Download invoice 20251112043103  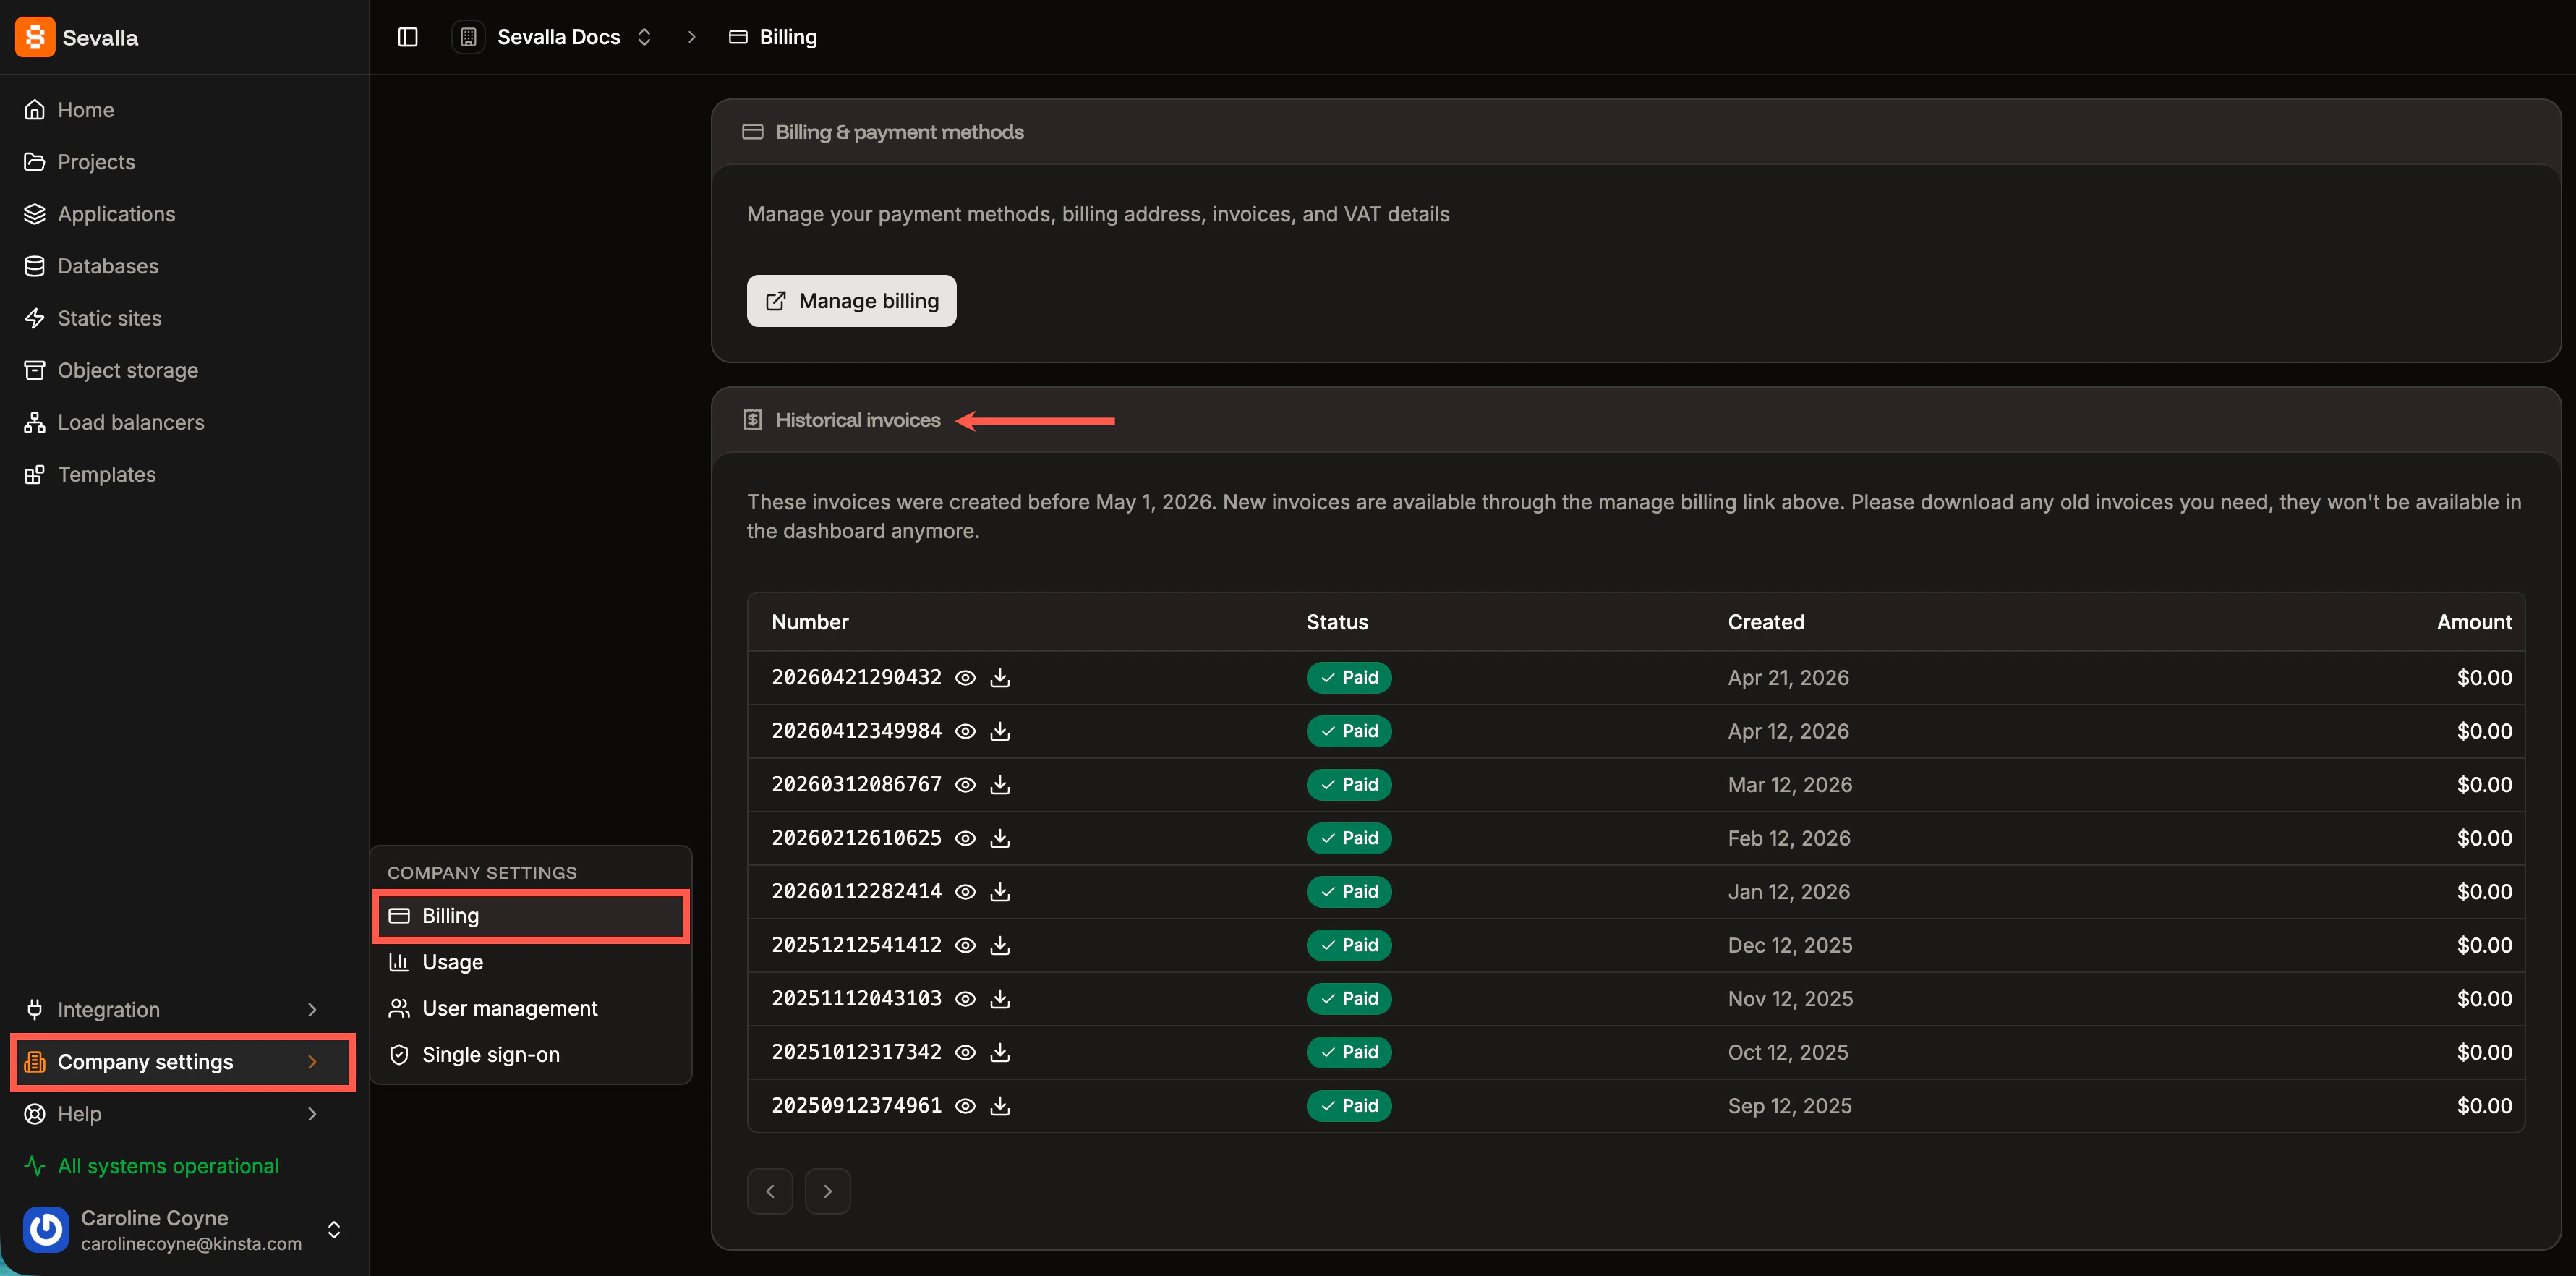(999, 999)
